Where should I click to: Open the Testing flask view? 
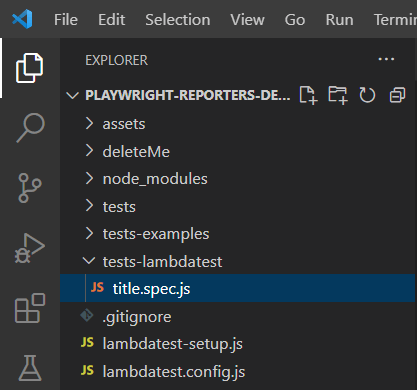pyautogui.click(x=30, y=368)
